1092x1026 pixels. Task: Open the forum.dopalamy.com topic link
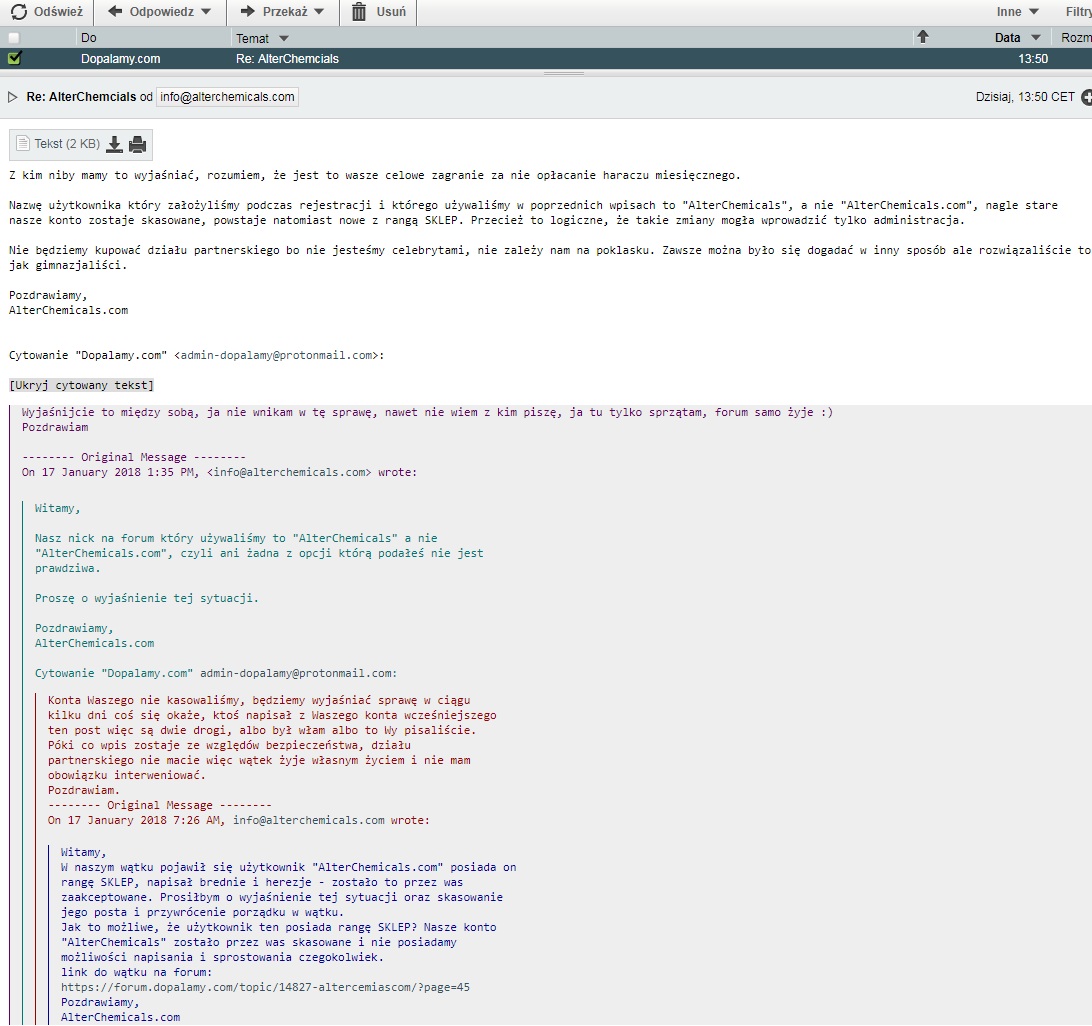point(265,987)
